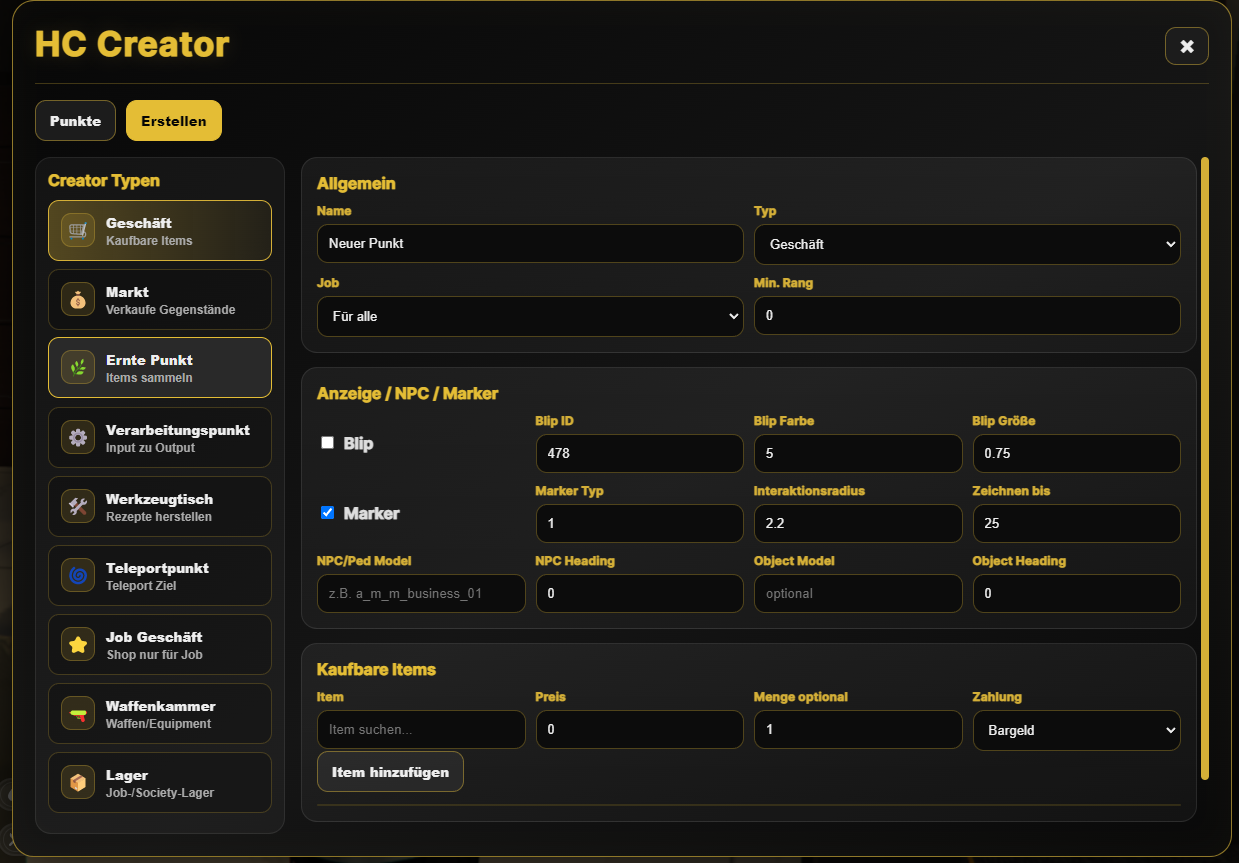
Task: Click the Waffen/Equipment description text
Action: coord(158,724)
